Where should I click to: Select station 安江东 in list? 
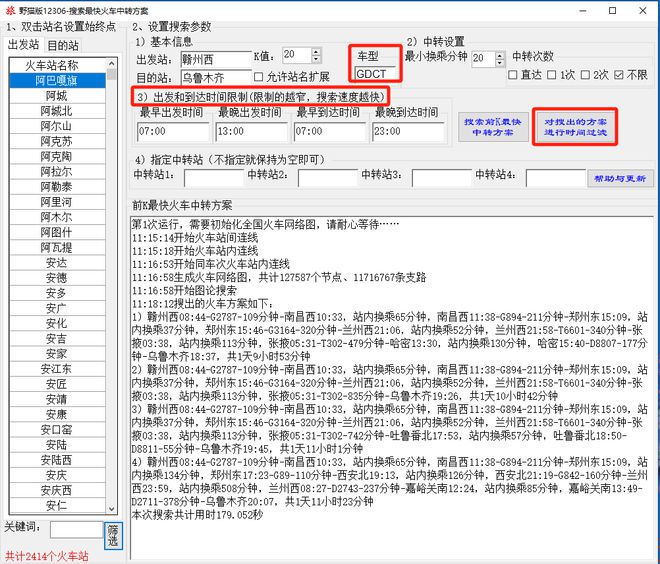(57, 369)
